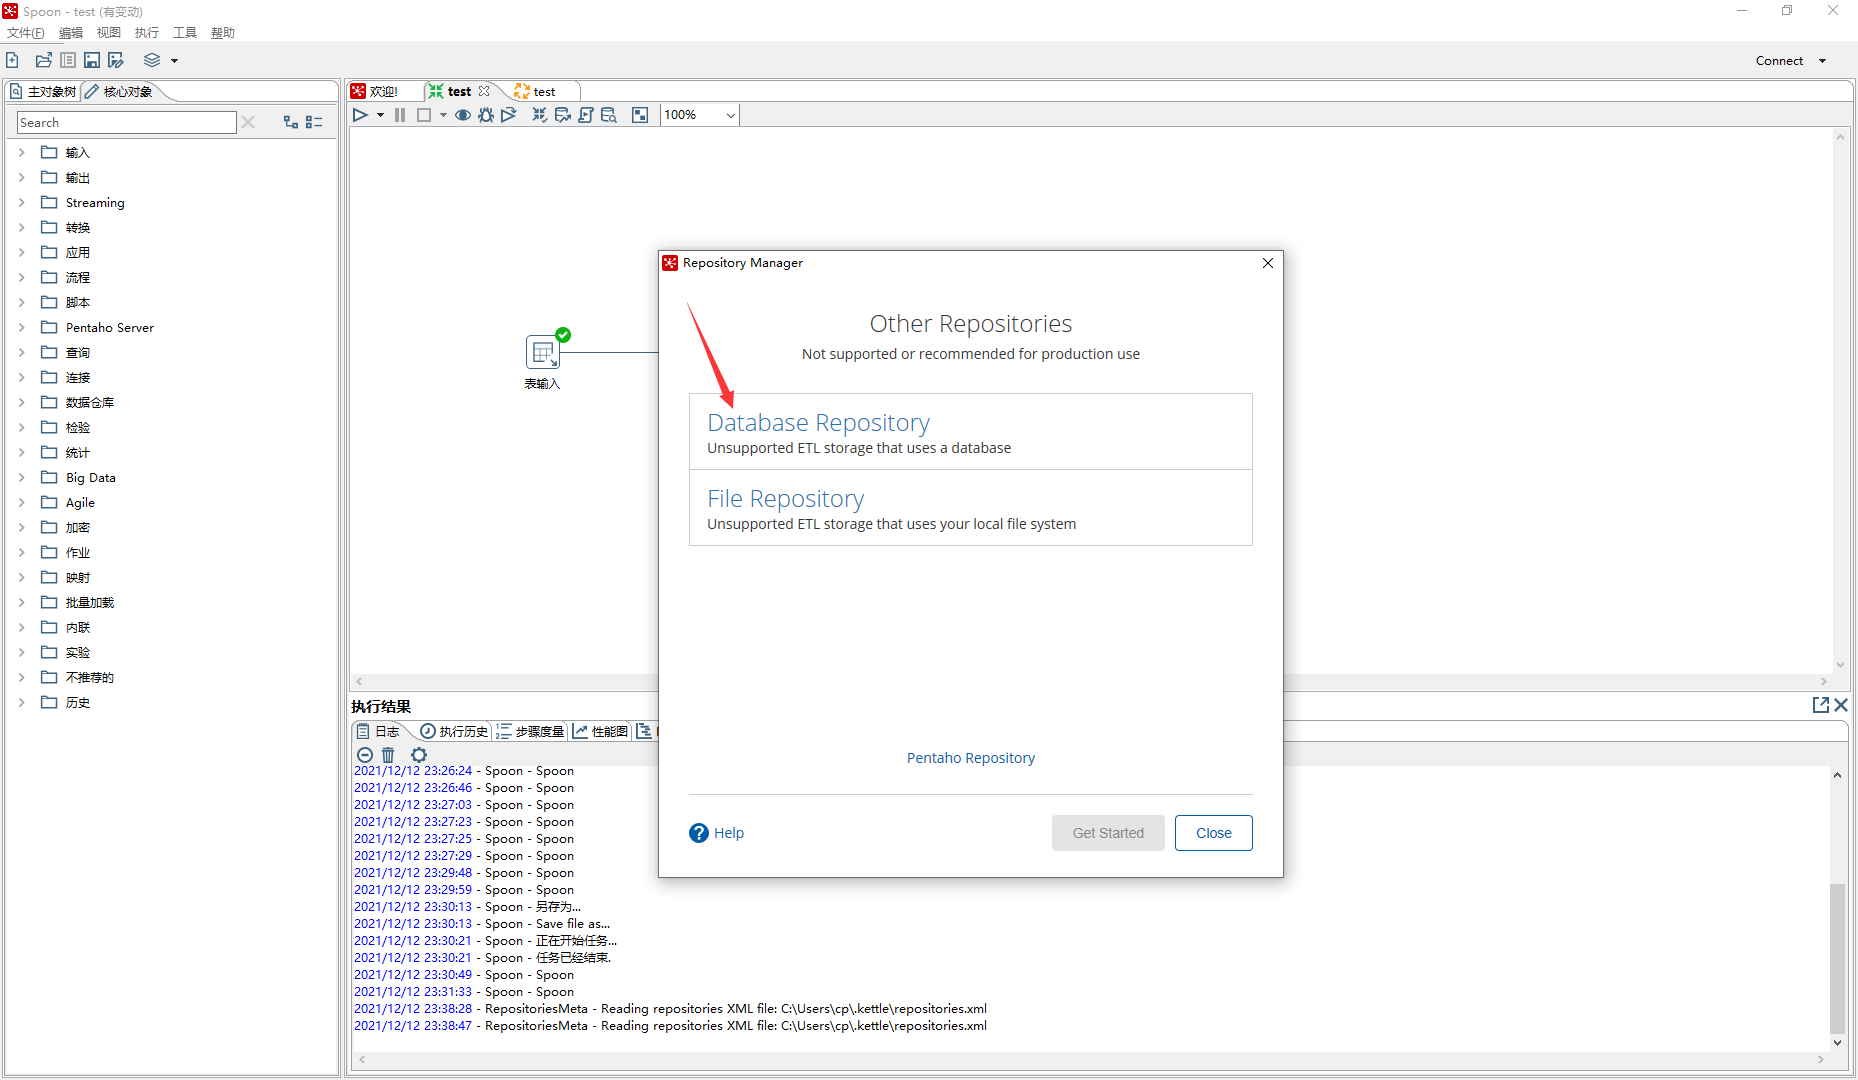Open the 欢迎! welcome tab

[375, 91]
